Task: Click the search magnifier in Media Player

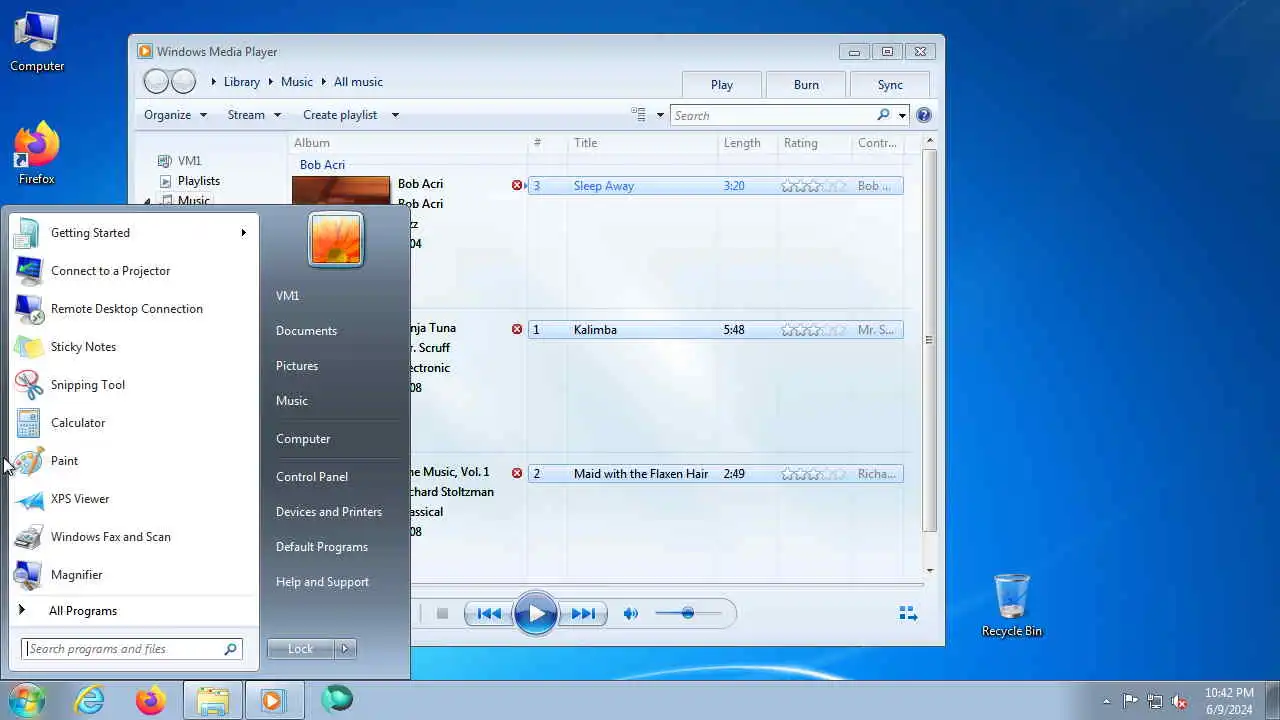Action: click(x=883, y=115)
